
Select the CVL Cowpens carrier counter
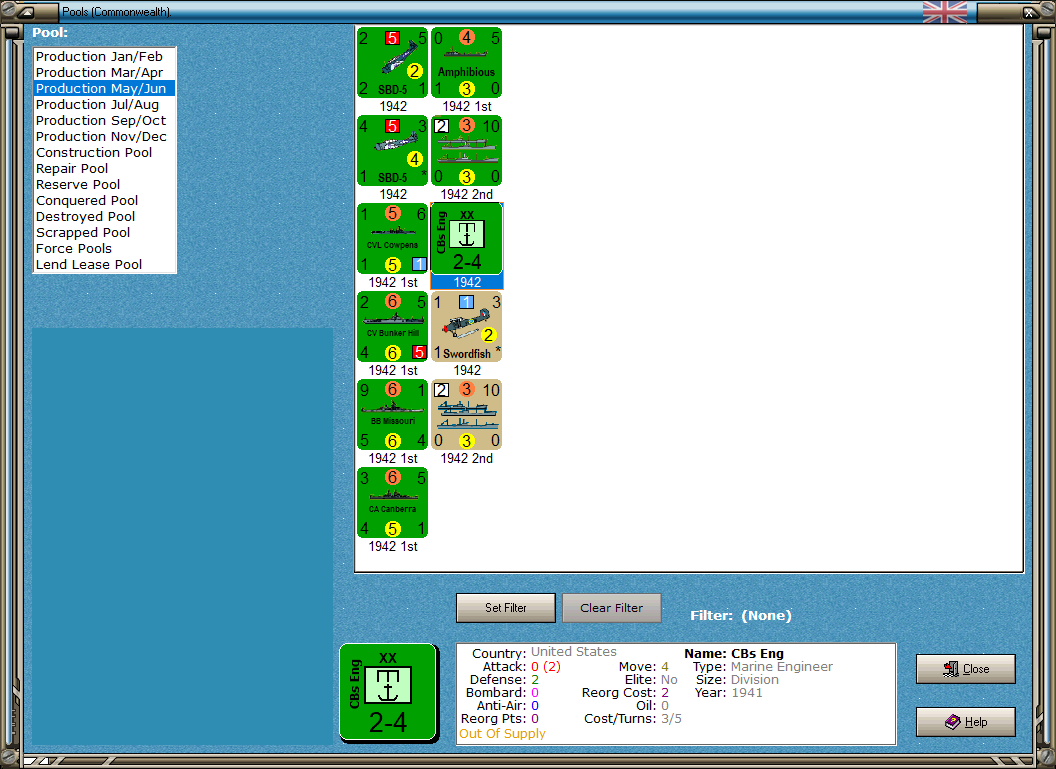[393, 239]
